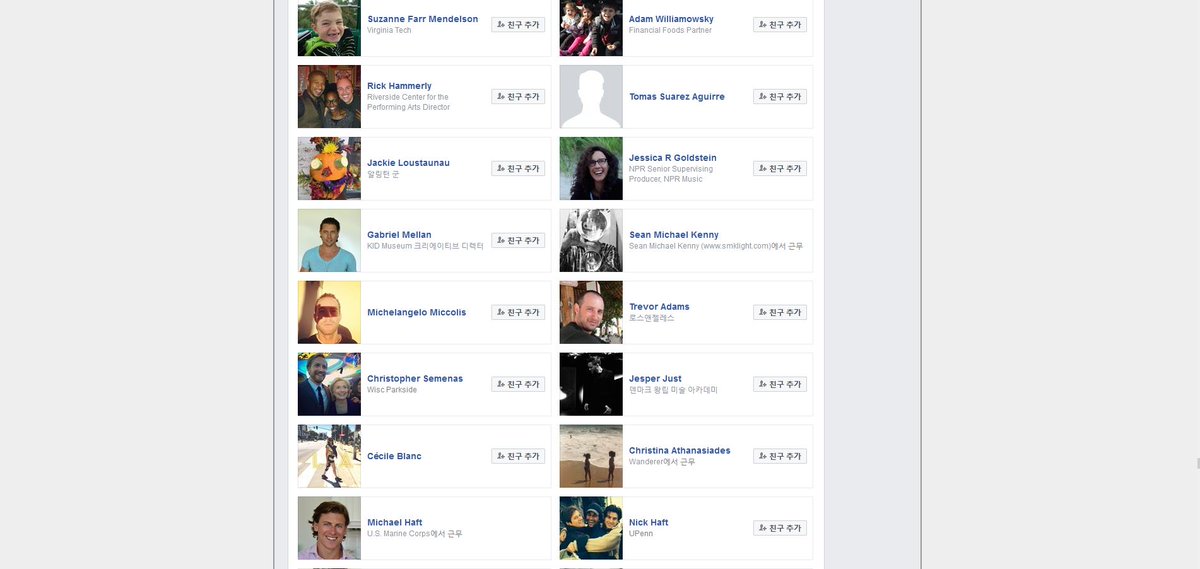This screenshot has height=569, width=1200.
Task: Open Tomas Suarez Aguirre default avatar
Action: 591,97
